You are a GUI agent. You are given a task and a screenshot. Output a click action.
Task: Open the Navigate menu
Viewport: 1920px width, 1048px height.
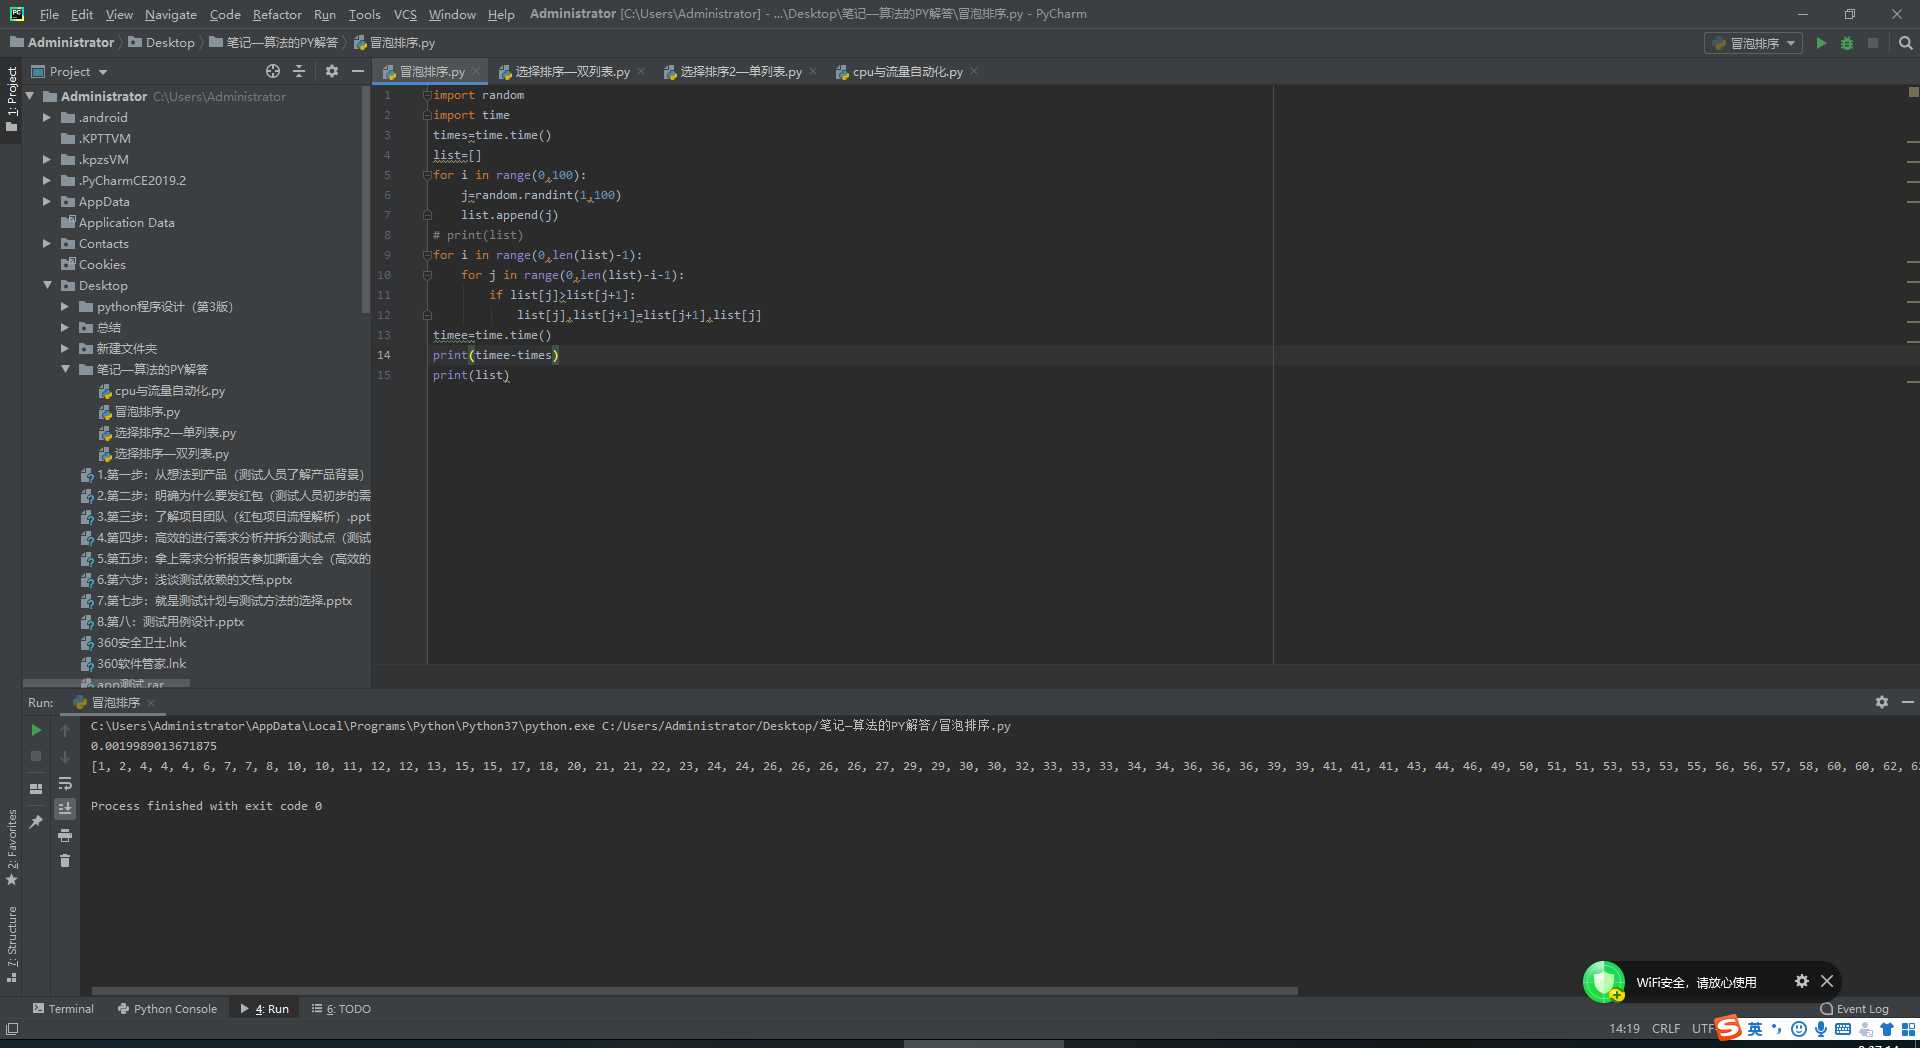170,14
